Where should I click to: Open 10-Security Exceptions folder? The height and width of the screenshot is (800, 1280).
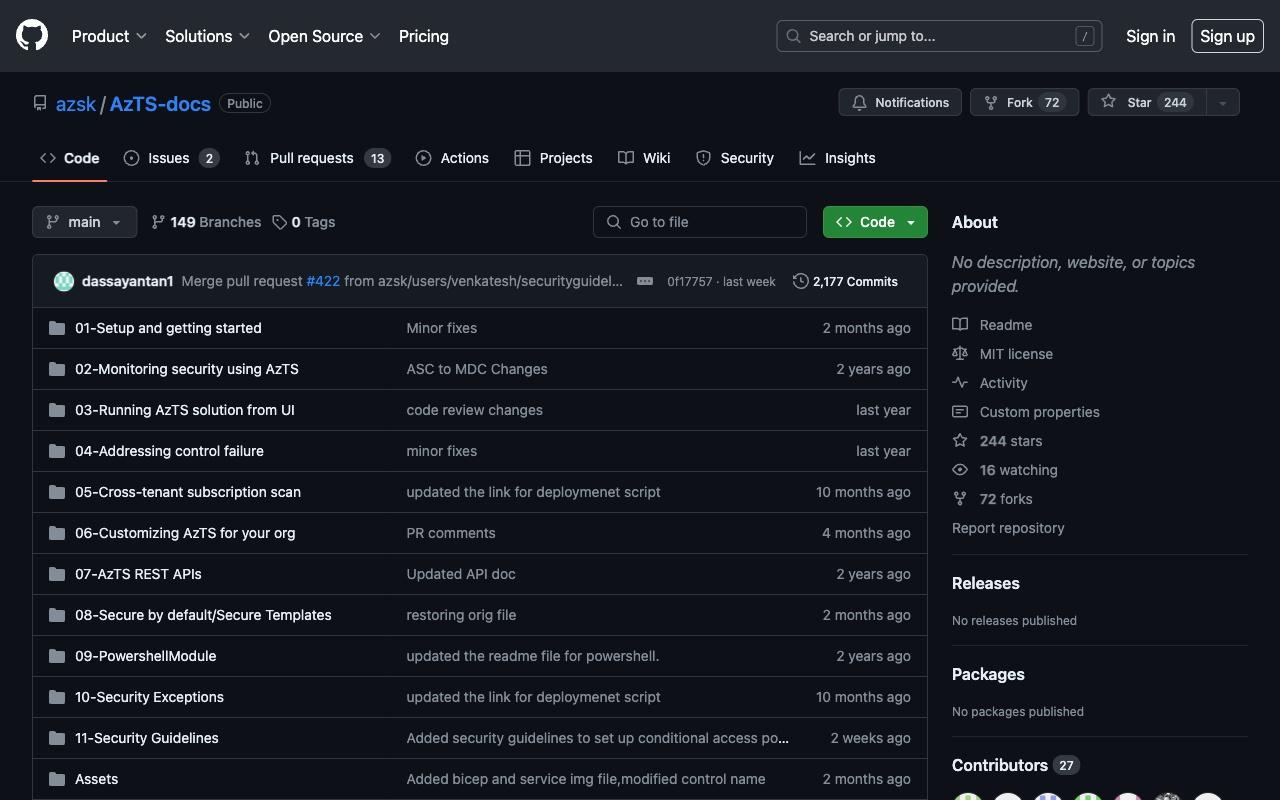(x=149, y=697)
